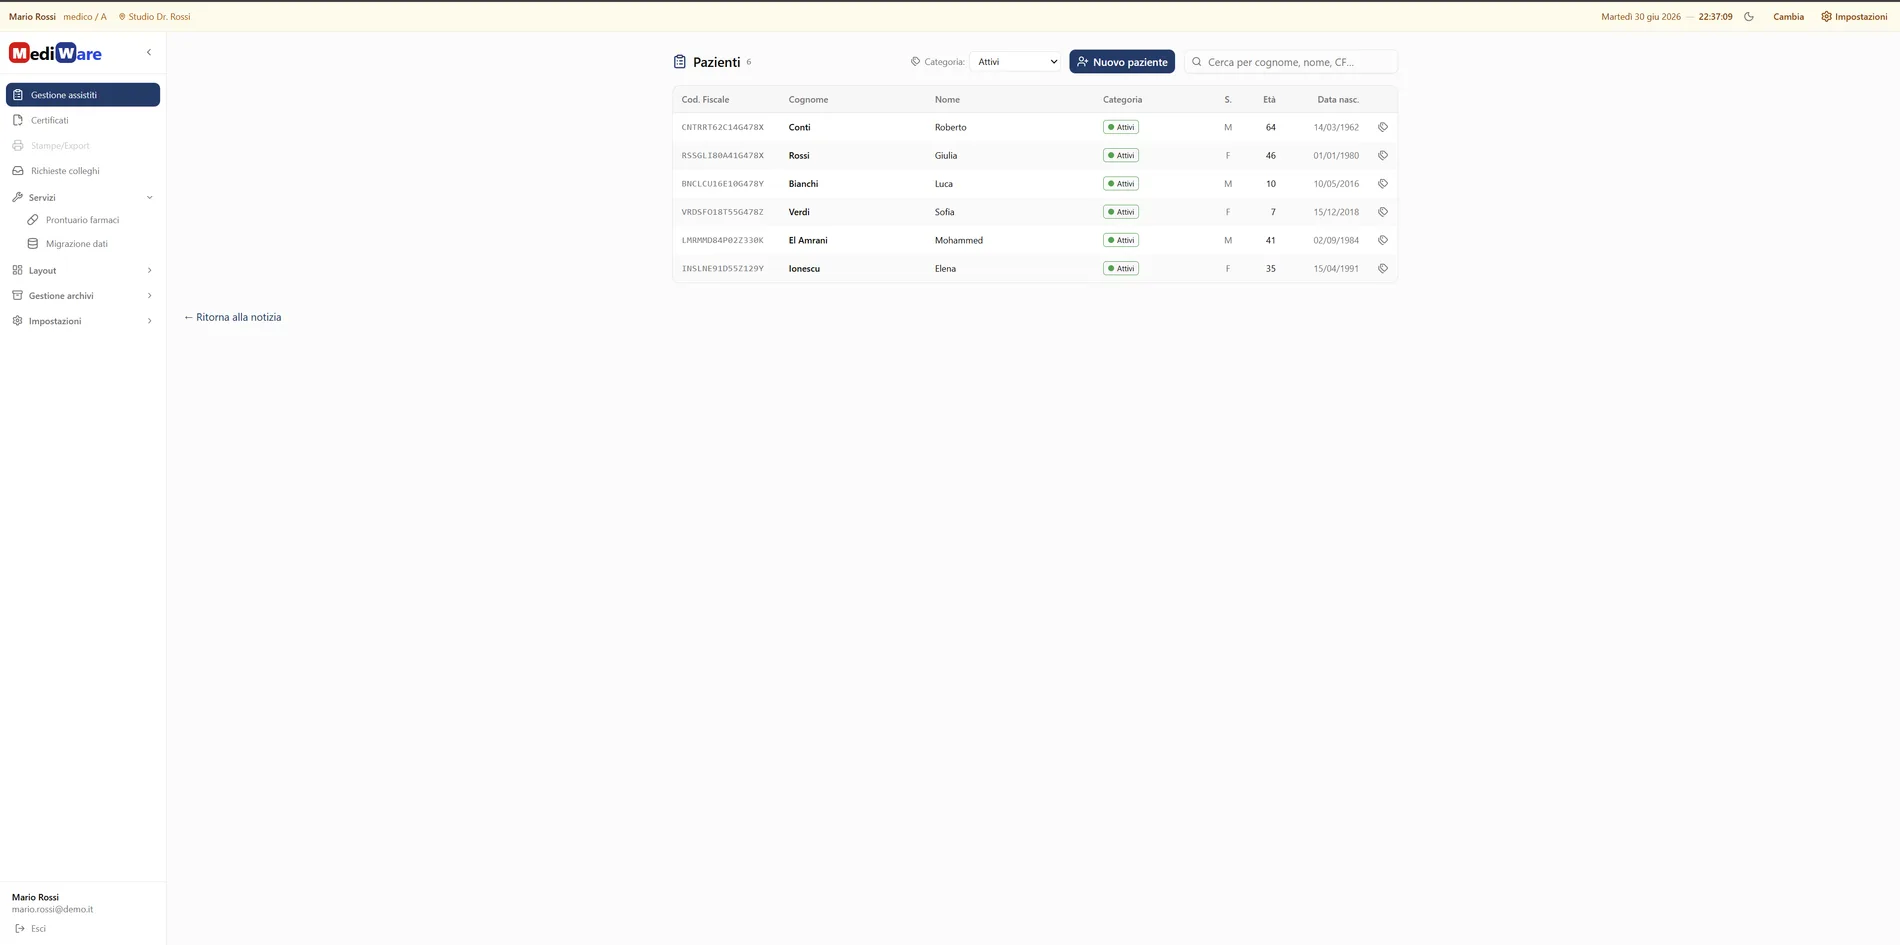Click the Nuovo paziente user-plus icon

pos(1082,62)
